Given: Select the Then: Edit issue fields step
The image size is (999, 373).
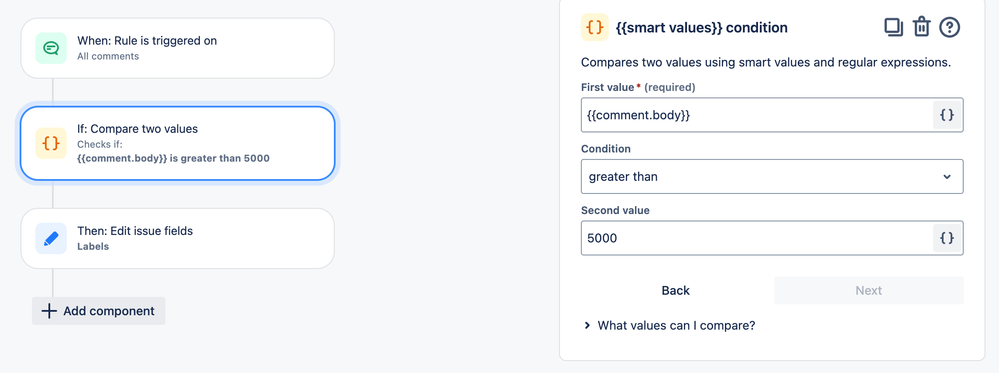Looking at the screenshot, I should 178,238.
